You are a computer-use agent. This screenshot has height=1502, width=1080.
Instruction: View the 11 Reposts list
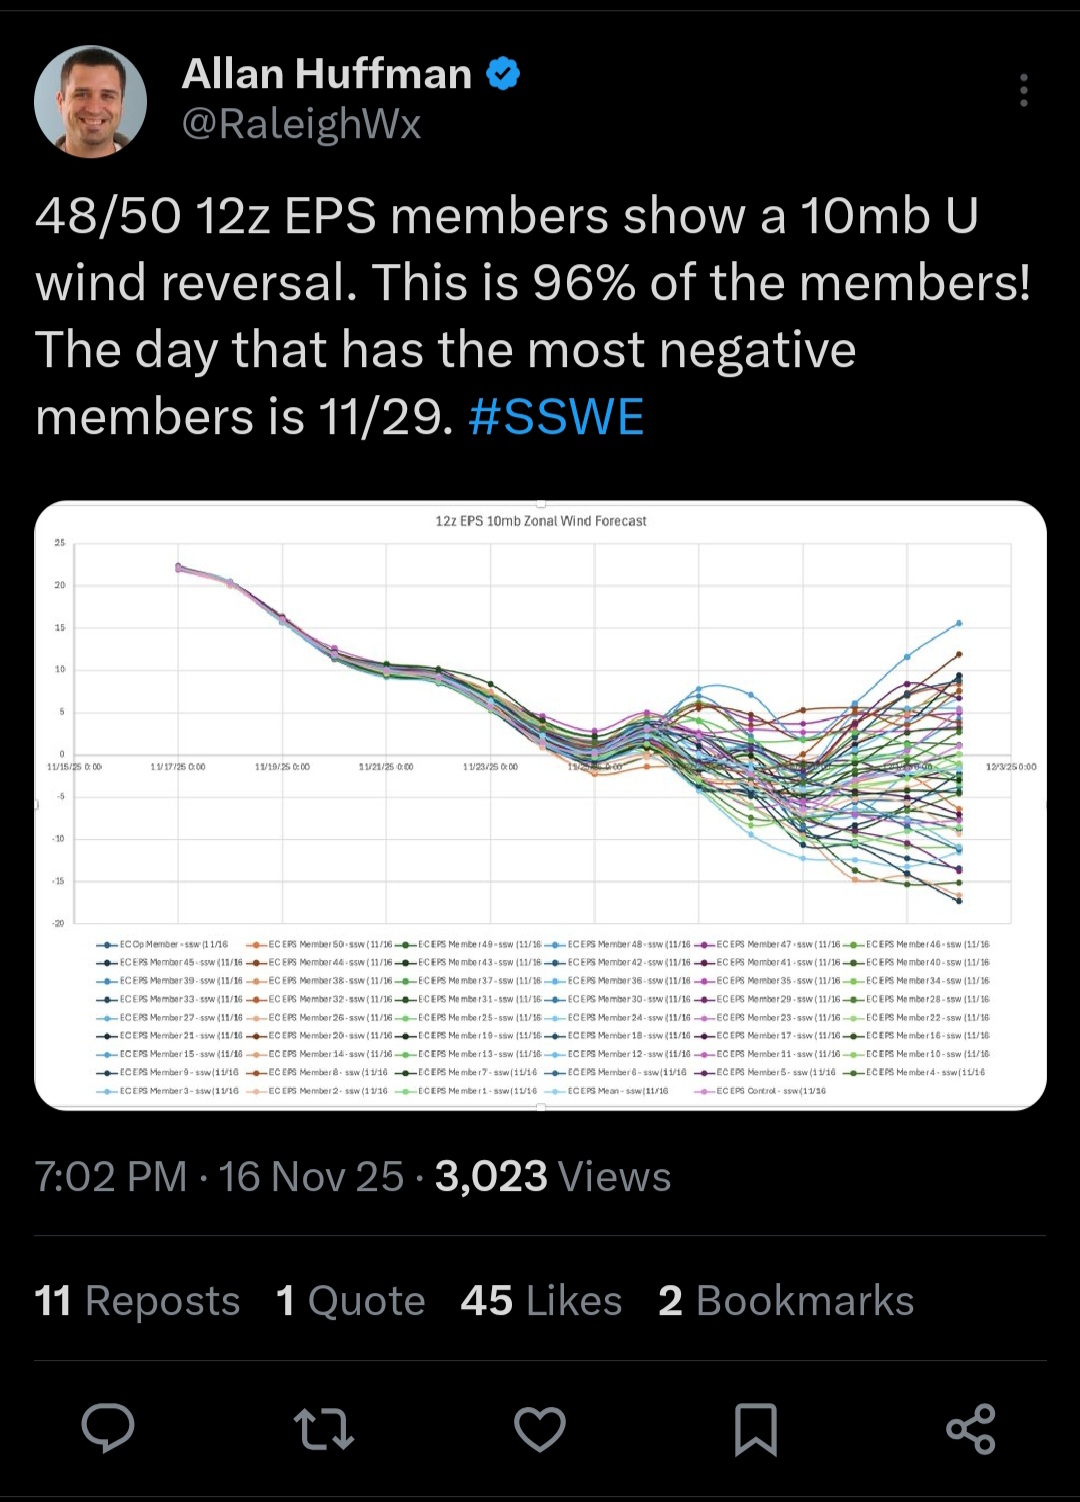(137, 1301)
